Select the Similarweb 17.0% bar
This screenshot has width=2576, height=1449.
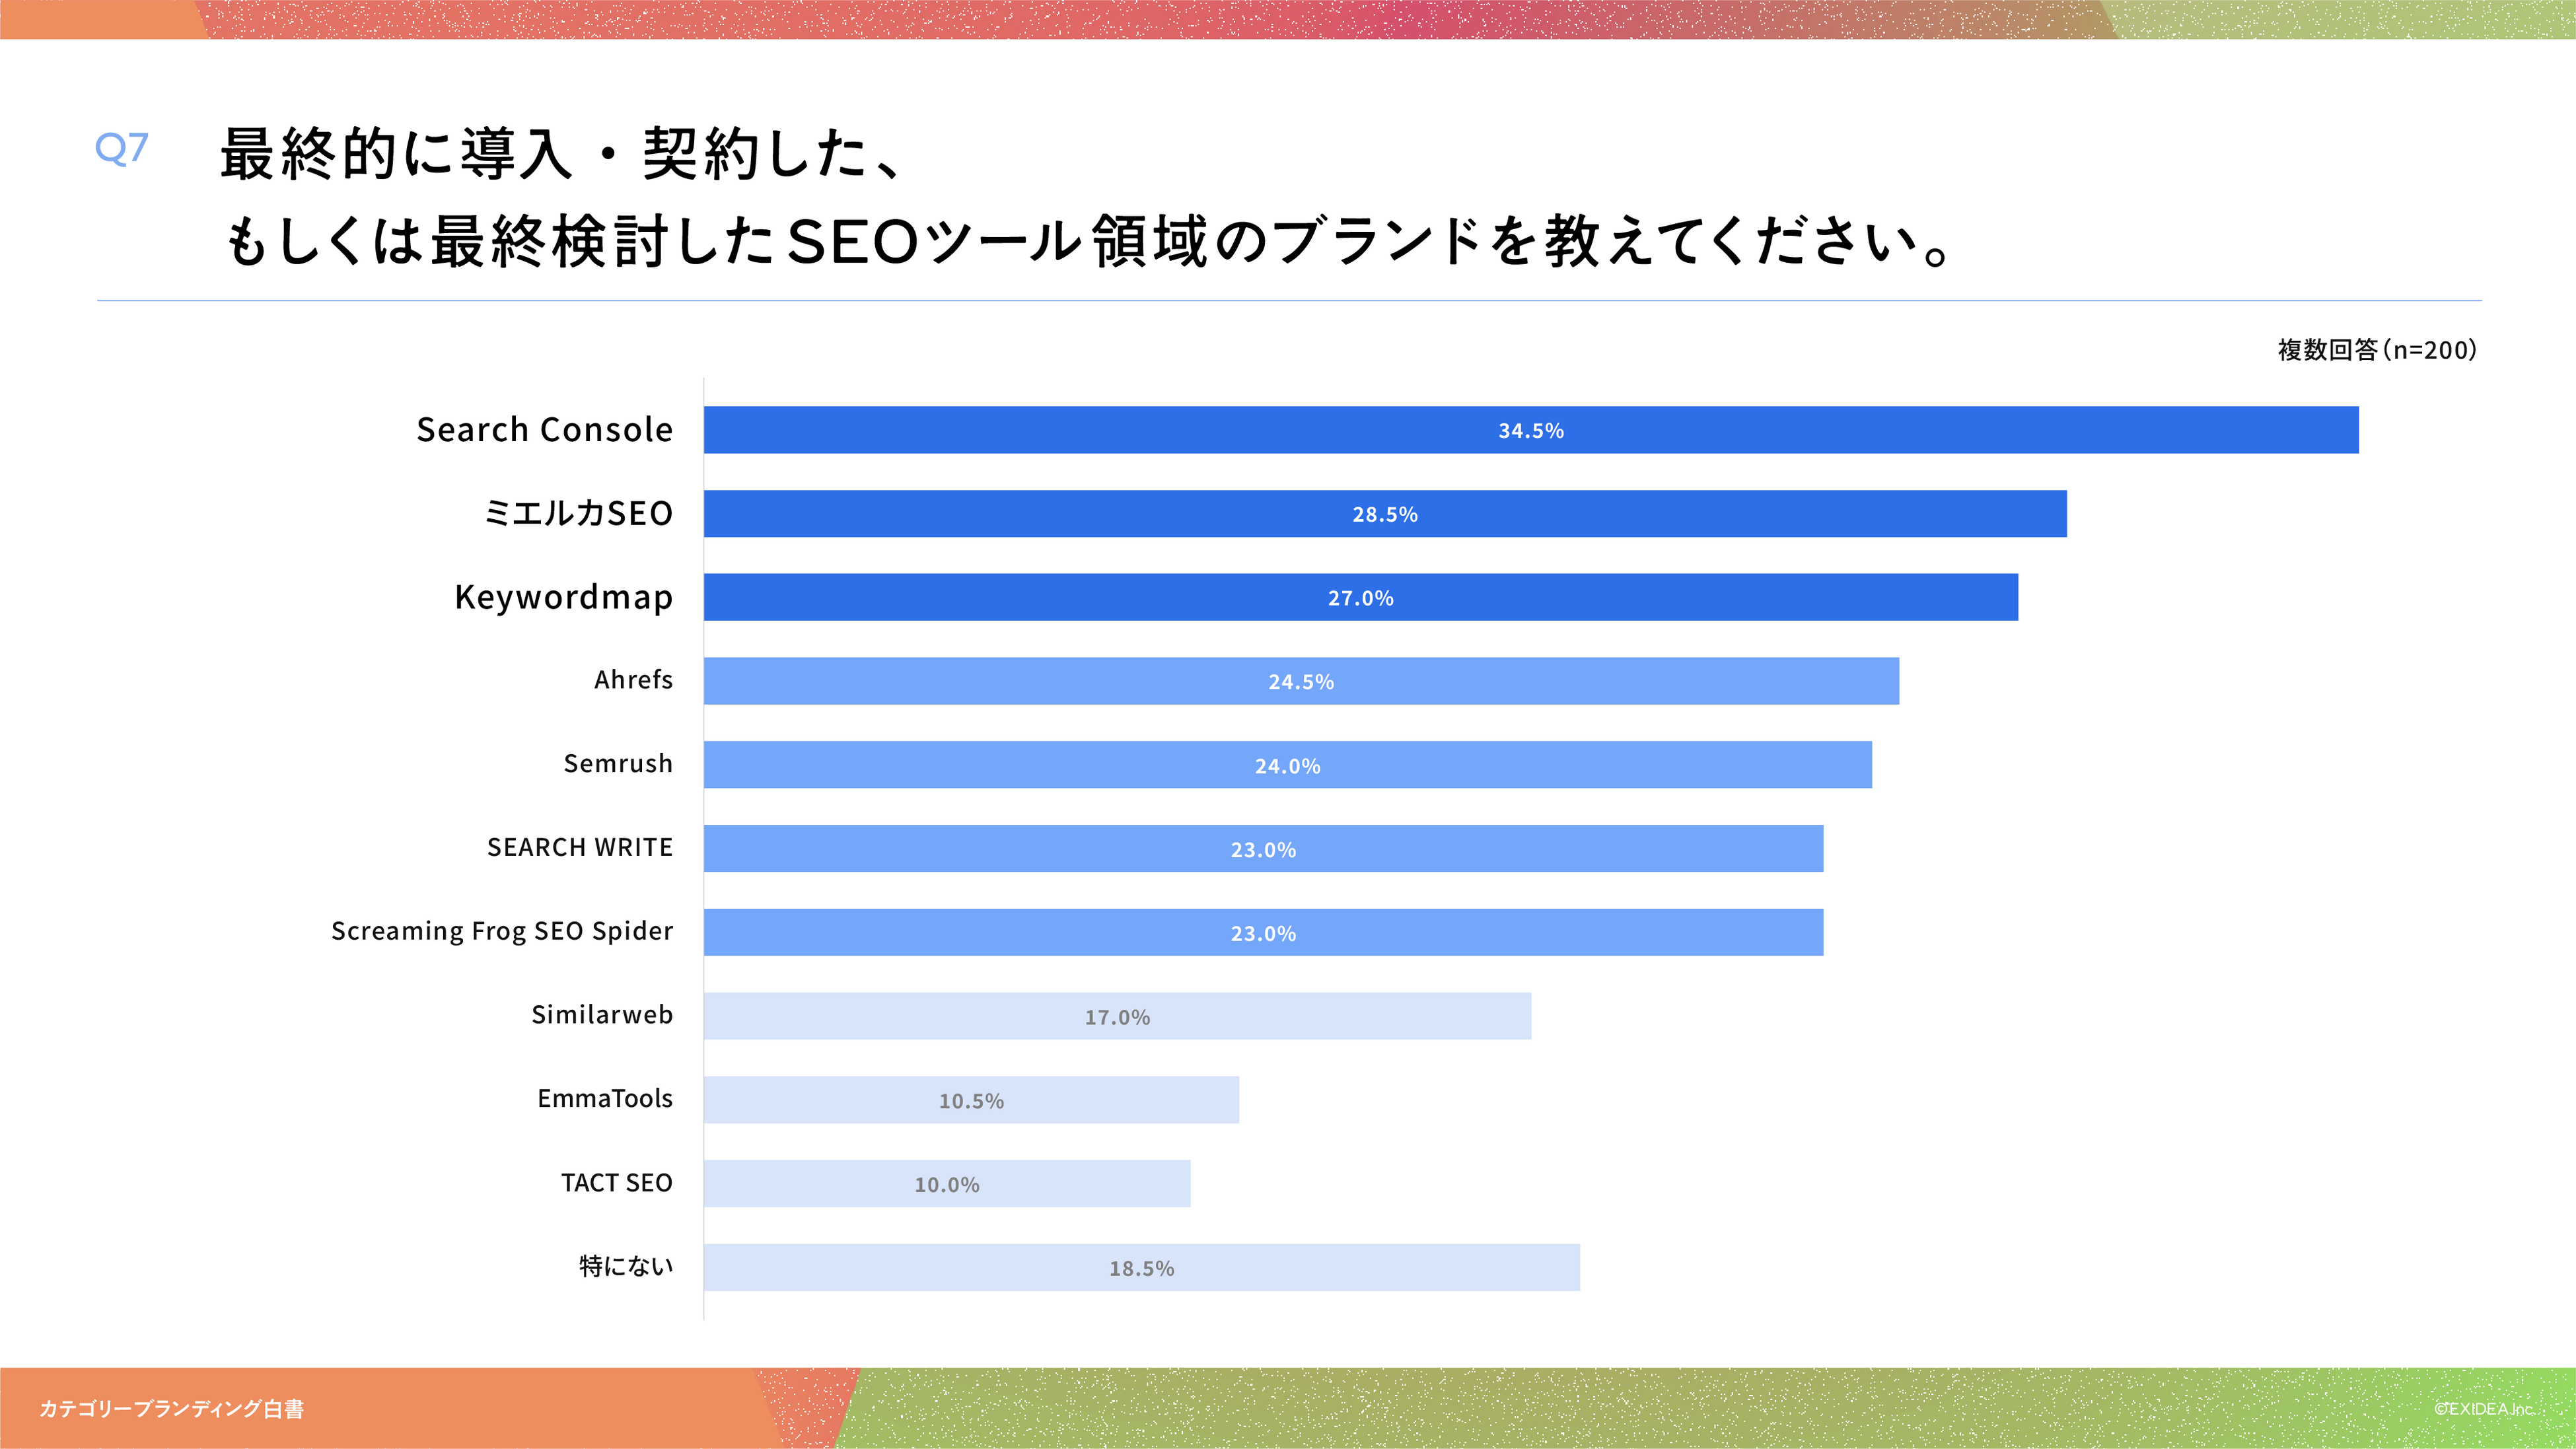[1117, 1016]
